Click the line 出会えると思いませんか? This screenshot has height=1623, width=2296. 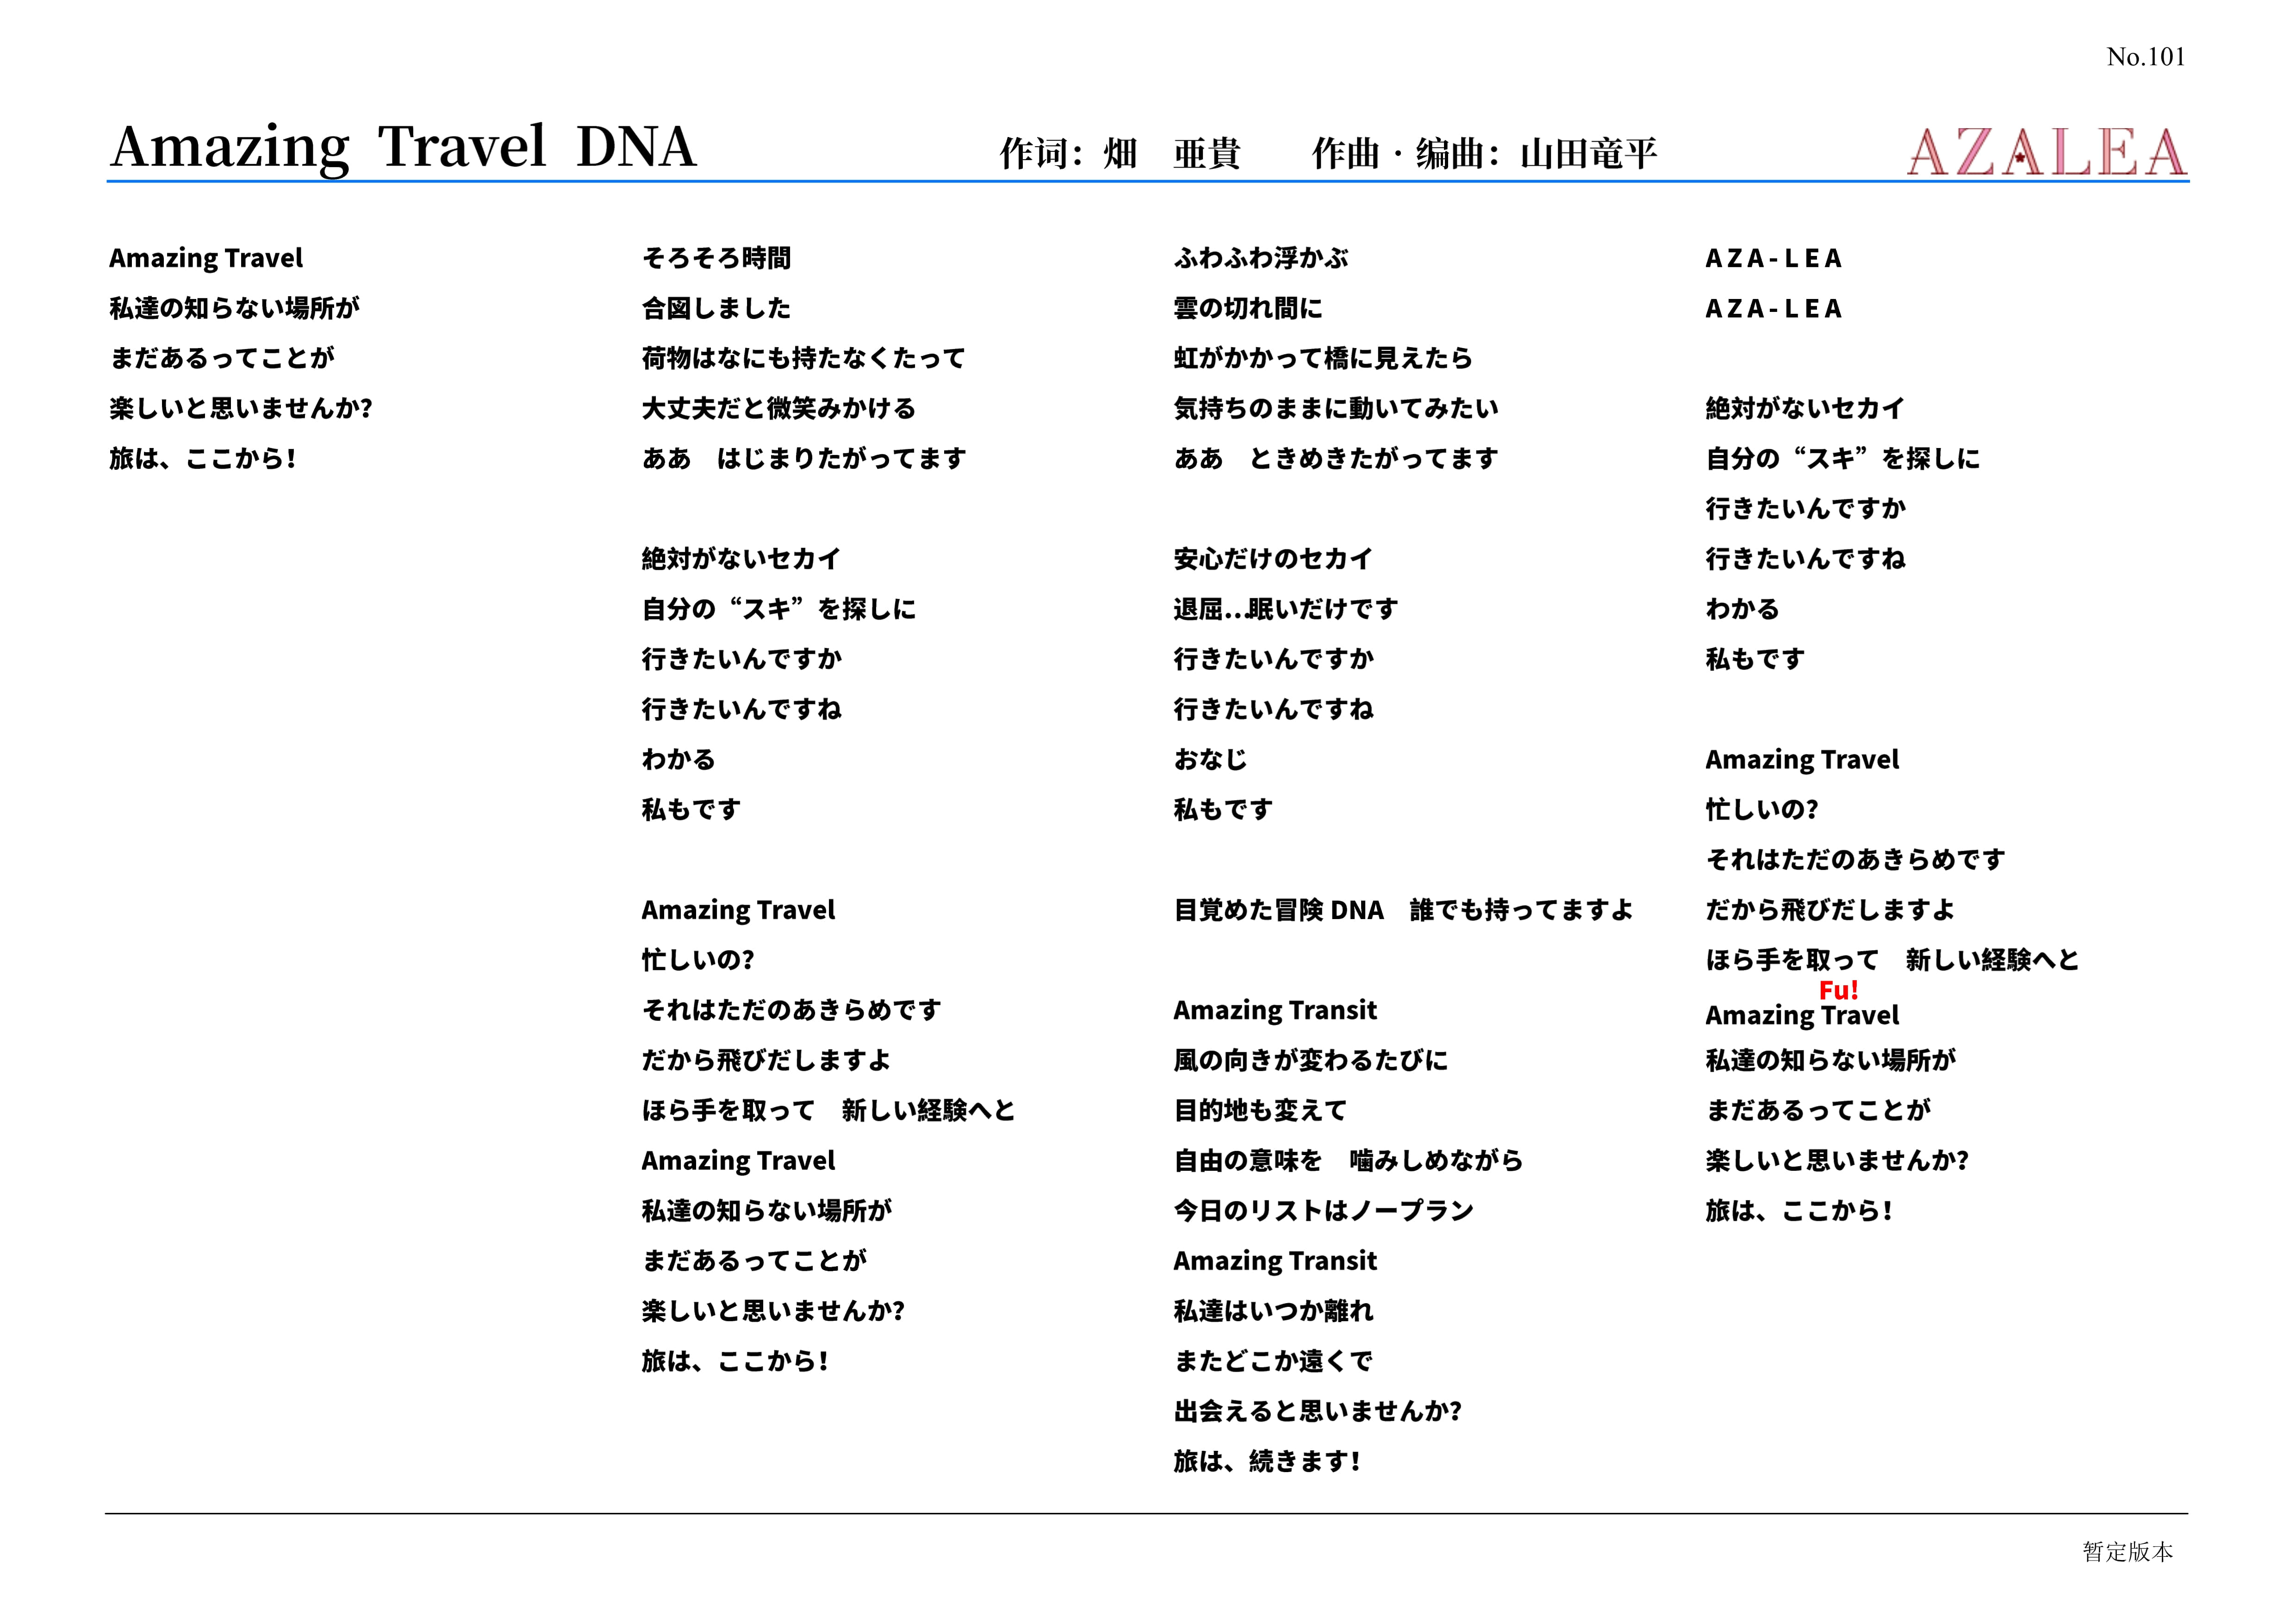1317,1411
